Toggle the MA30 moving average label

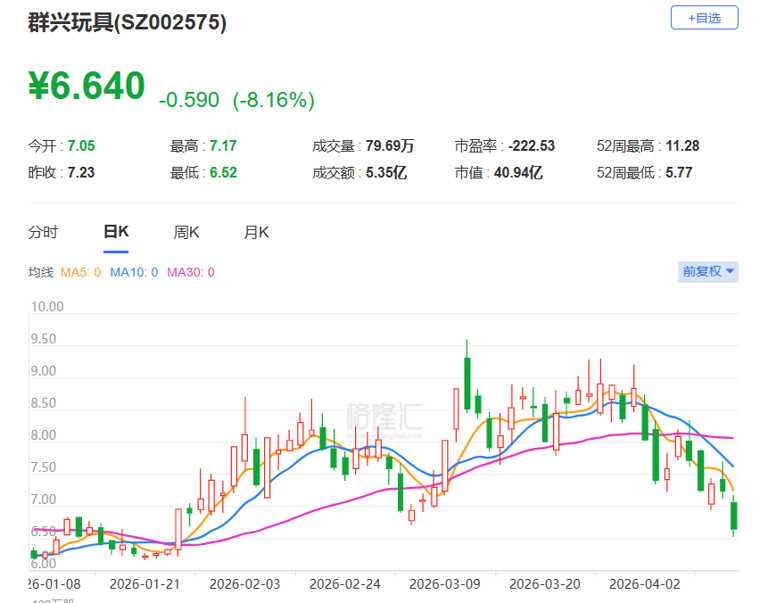pyautogui.click(x=190, y=272)
